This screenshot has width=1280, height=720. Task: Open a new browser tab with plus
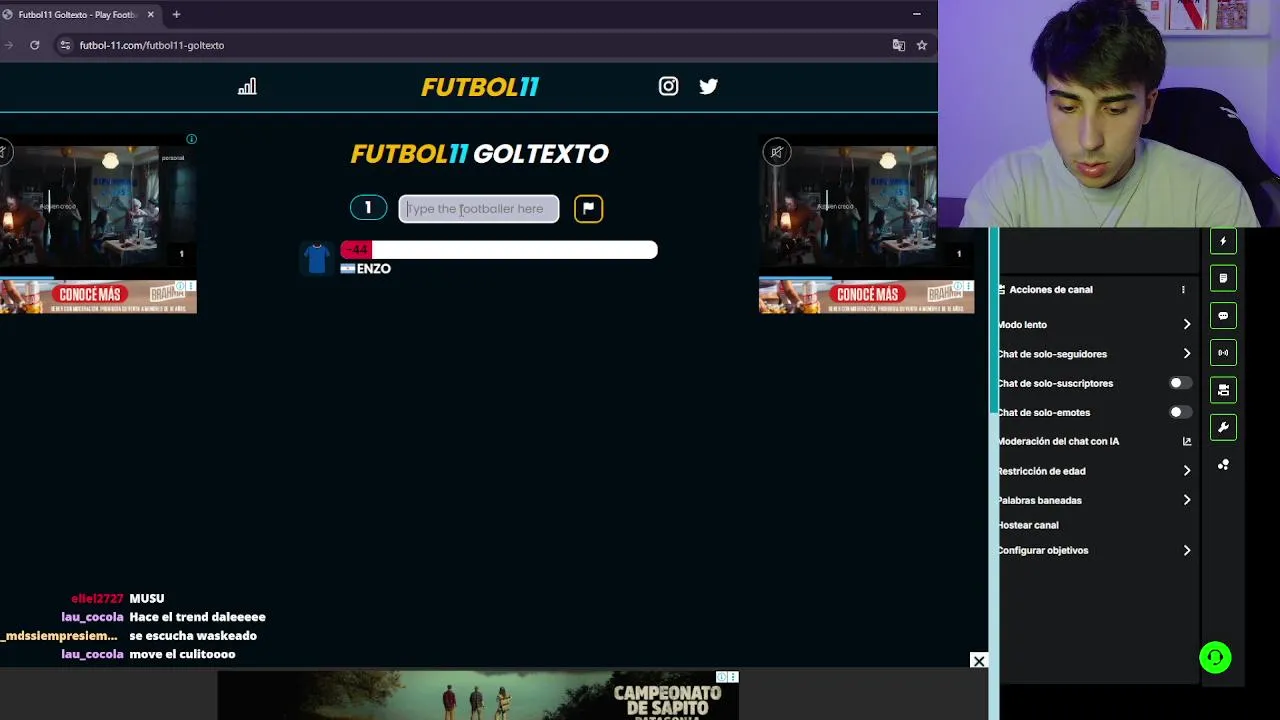[x=176, y=14]
